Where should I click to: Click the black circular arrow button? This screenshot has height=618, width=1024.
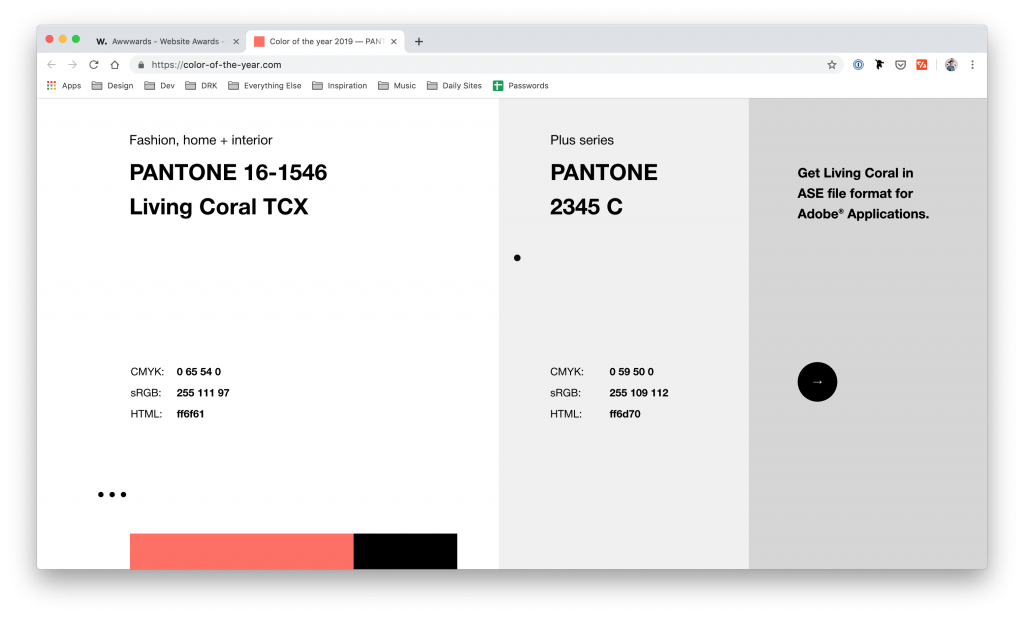point(817,382)
